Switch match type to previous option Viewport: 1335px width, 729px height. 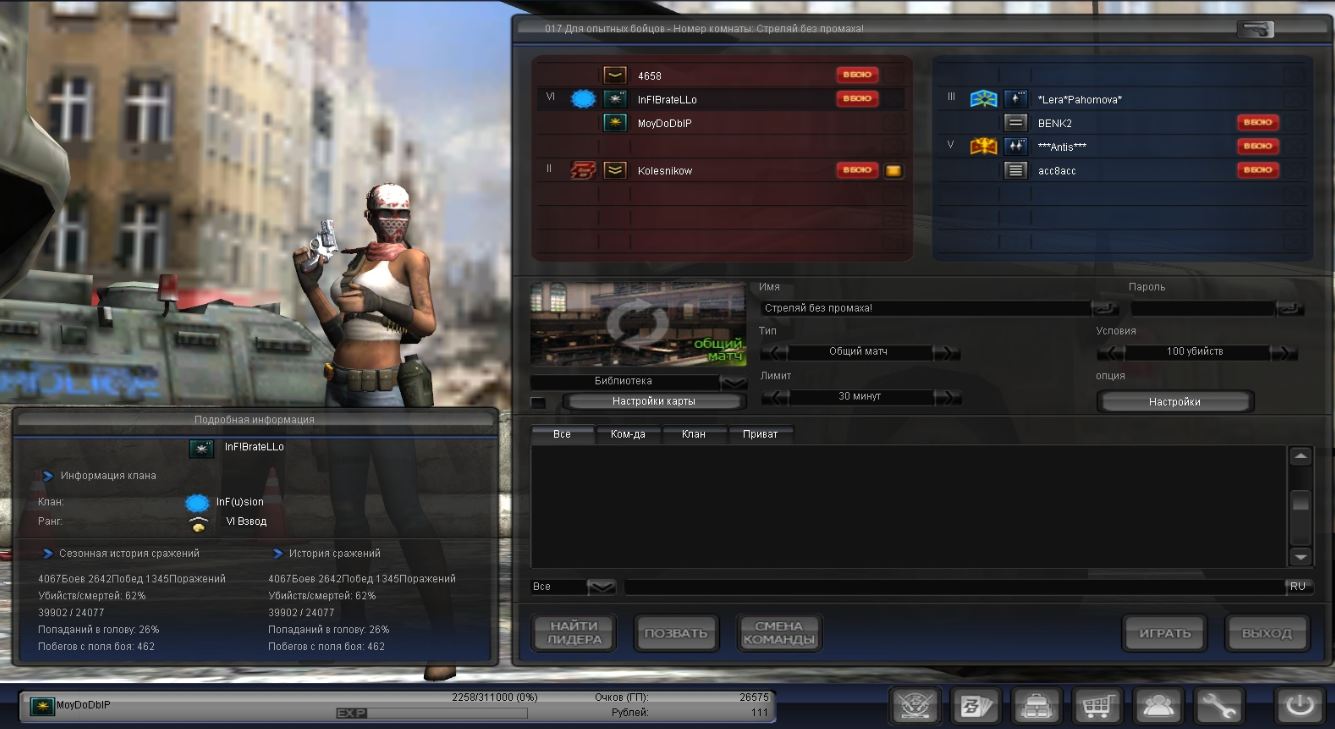click(x=775, y=353)
